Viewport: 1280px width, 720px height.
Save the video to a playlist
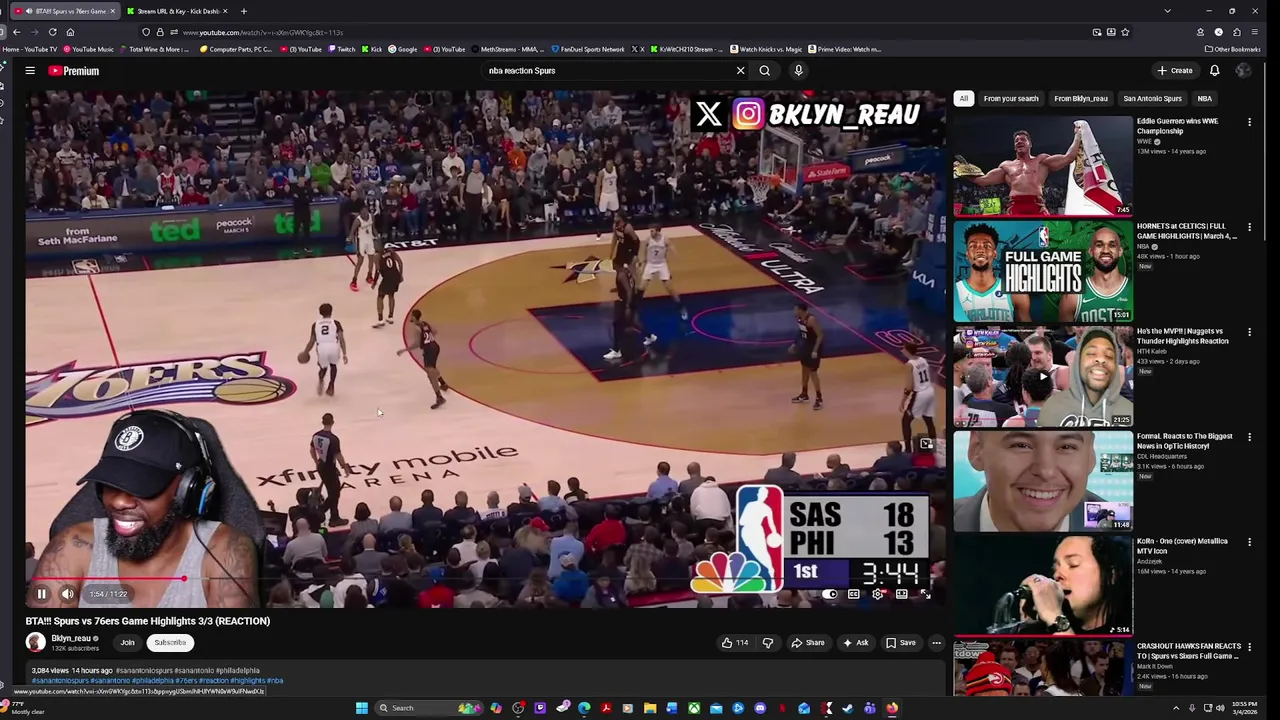[x=900, y=643]
